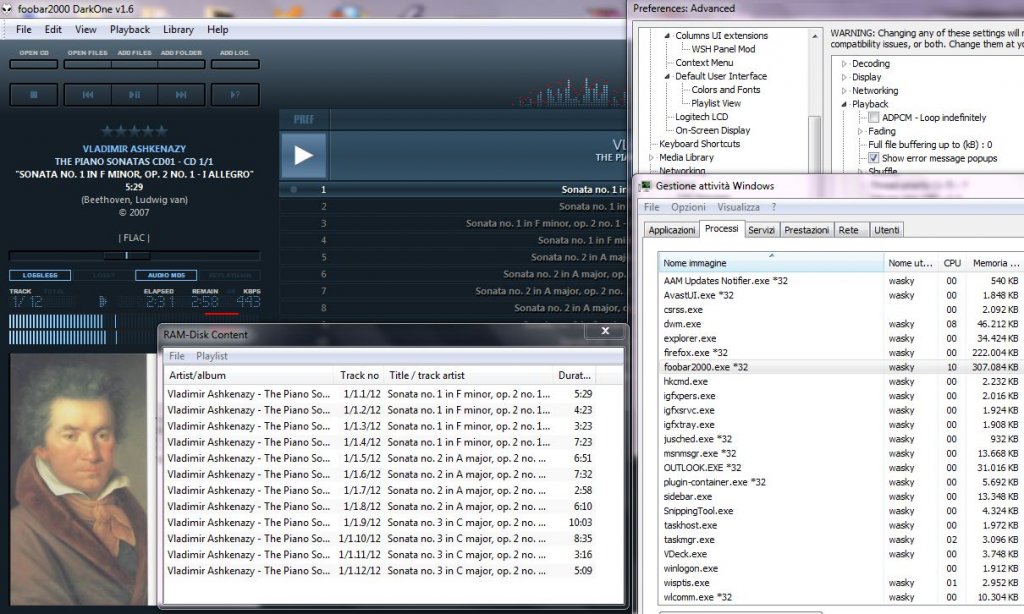Open the Playback menu in foobar2000
1024x614 pixels.
coord(130,29)
